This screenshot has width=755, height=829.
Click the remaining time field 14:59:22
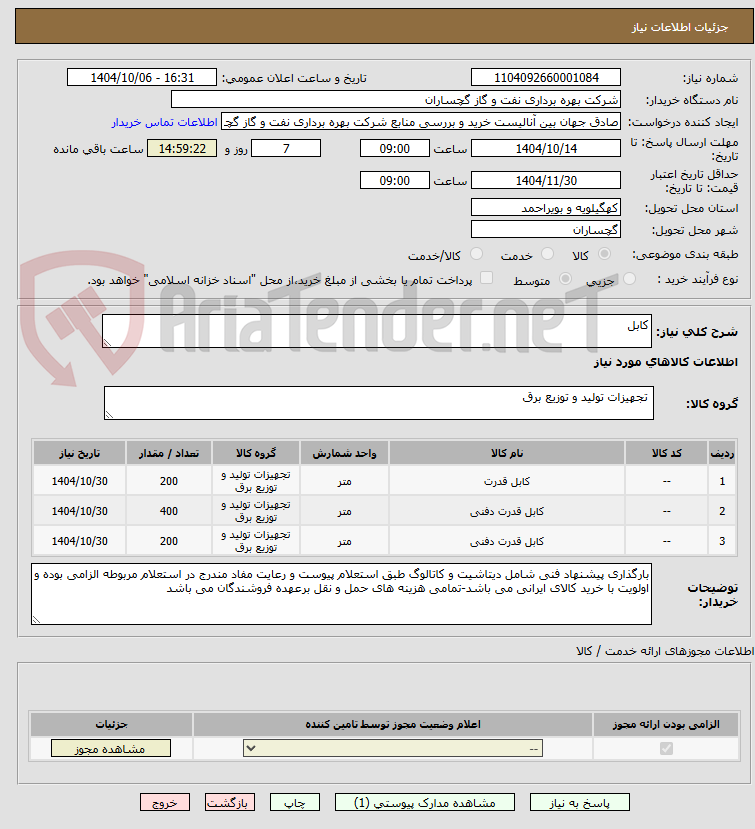(182, 149)
